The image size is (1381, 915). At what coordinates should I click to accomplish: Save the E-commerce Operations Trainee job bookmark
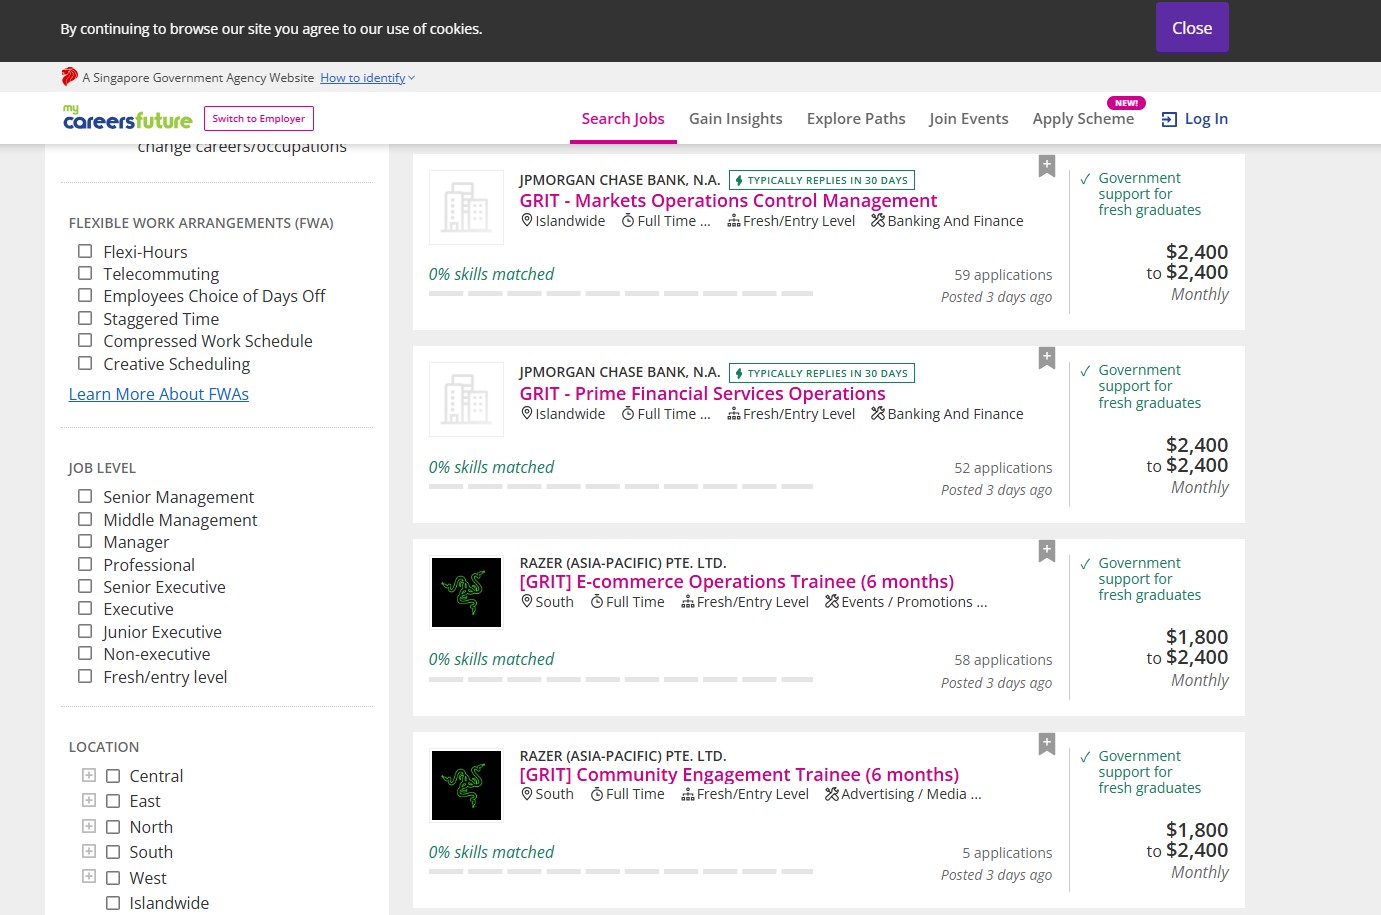[x=1046, y=551]
